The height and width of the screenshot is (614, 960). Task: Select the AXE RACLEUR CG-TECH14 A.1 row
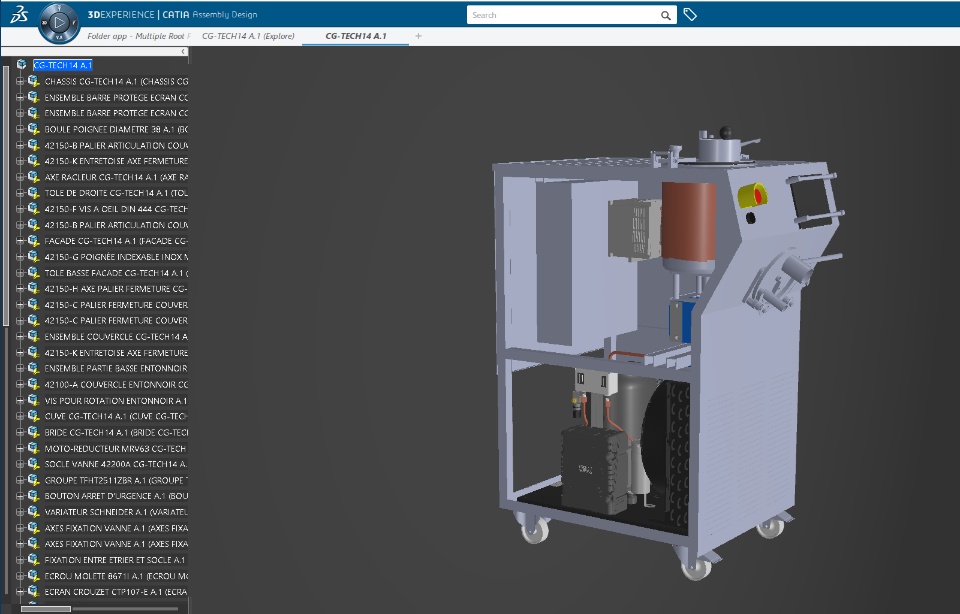coord(116,177)
